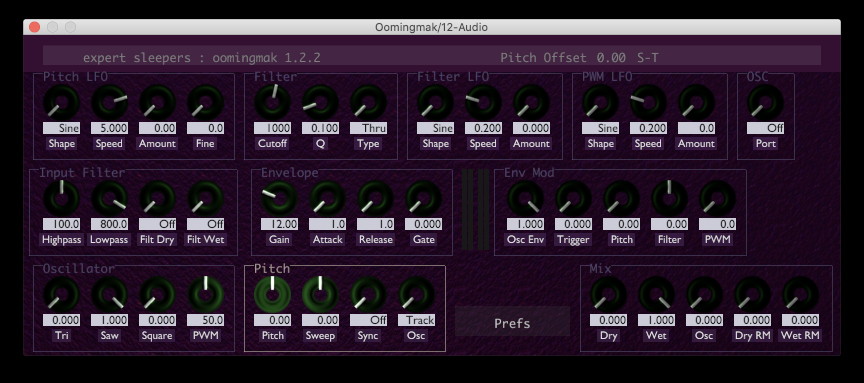Click the Oscillator Saw knob
This screenshot has width=864, height=383.
click(x=110, y=294)
